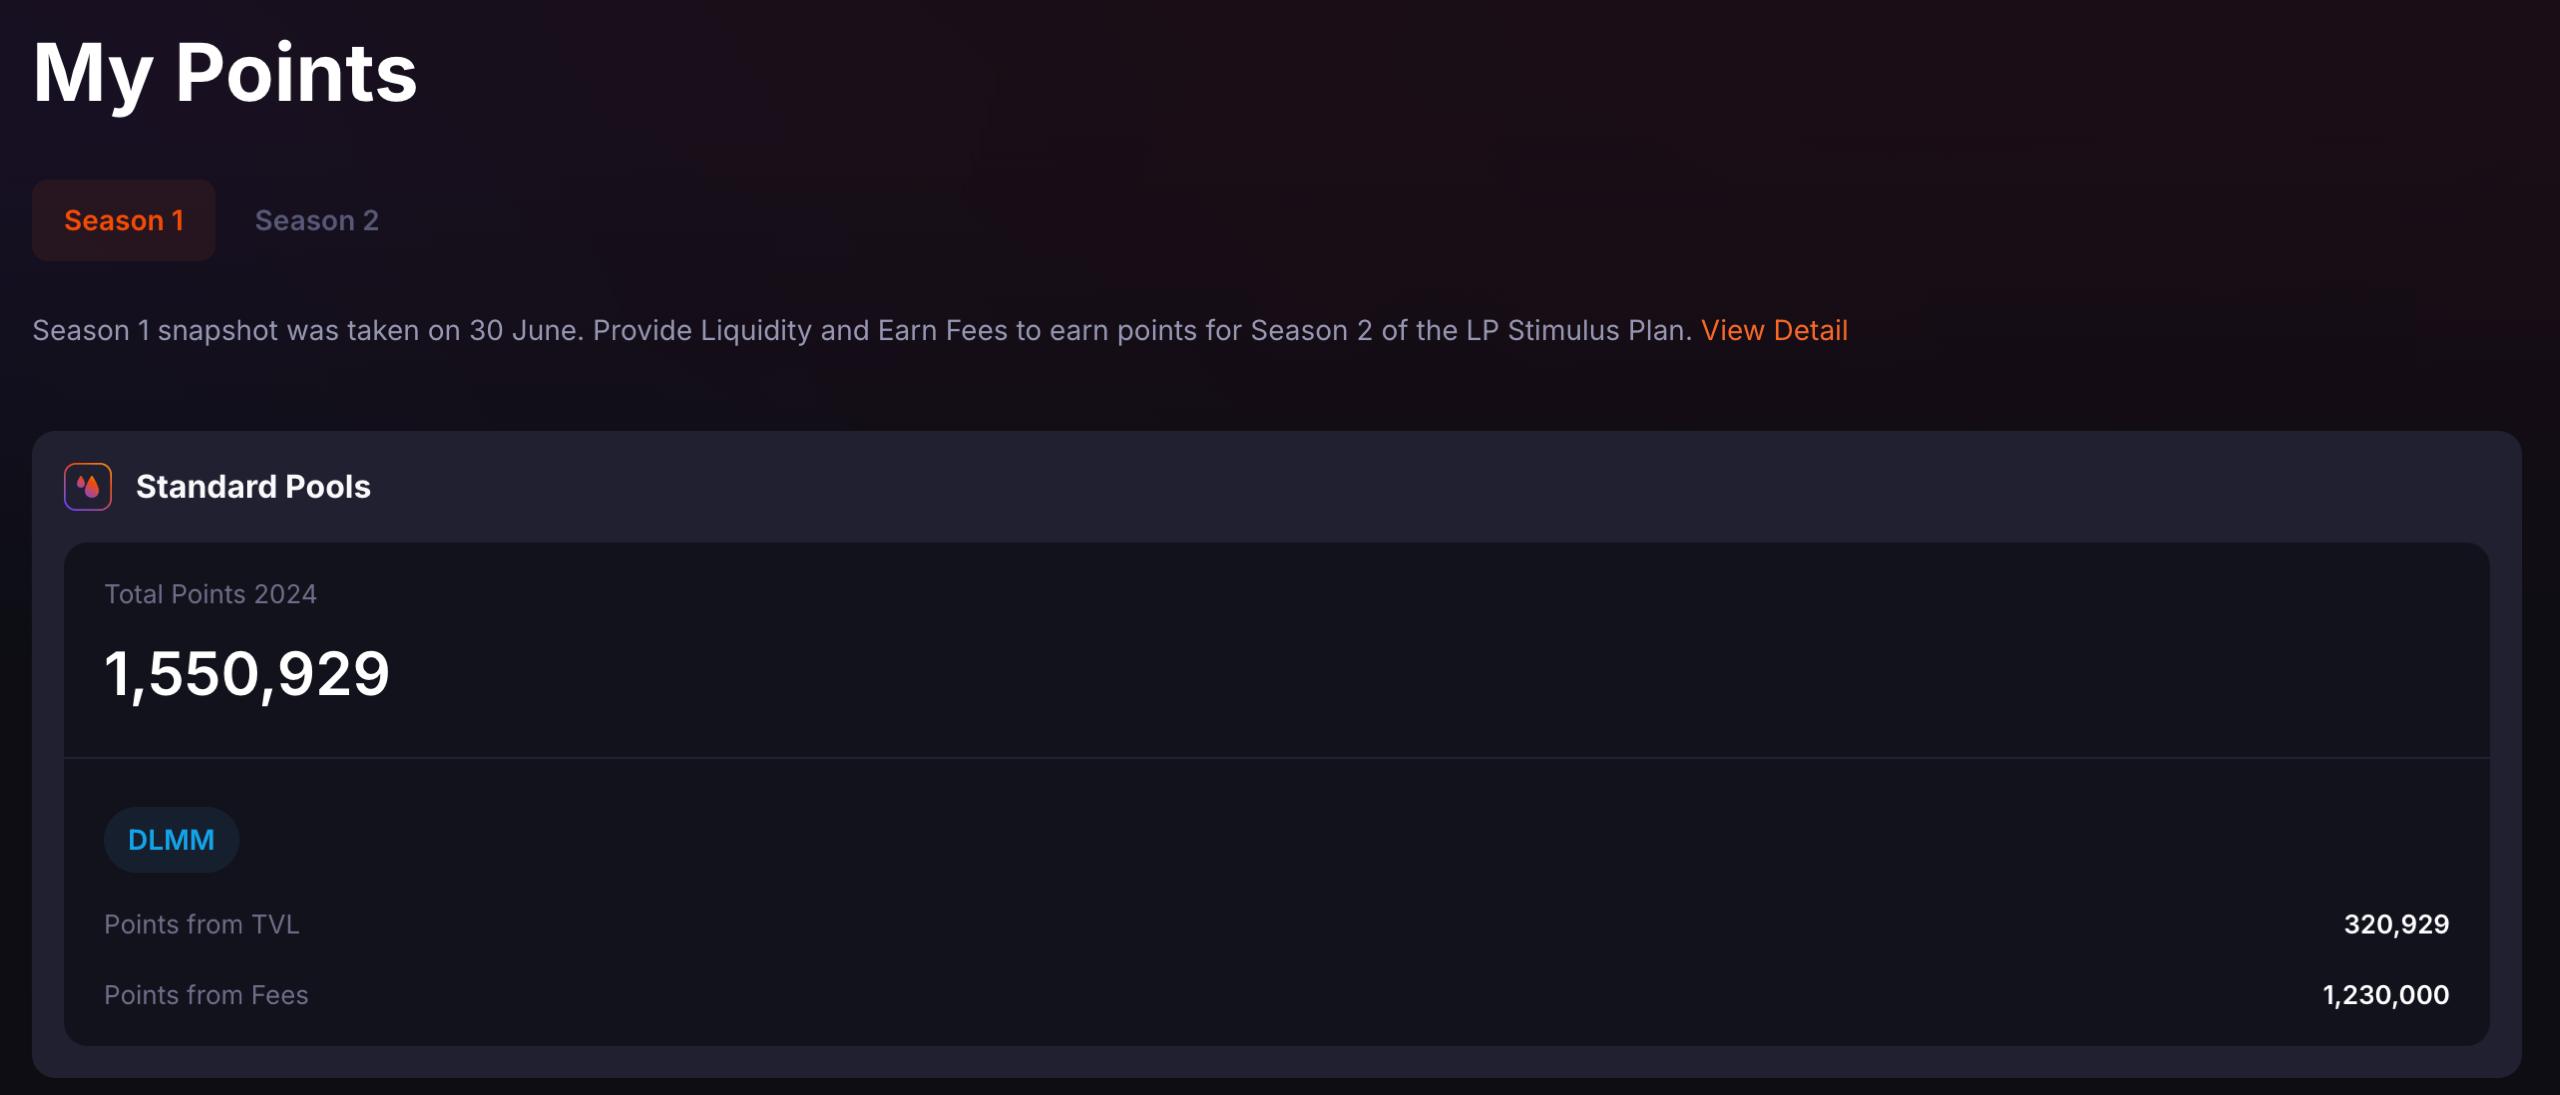Image resolution: width=2560 pixels, height=1095 pixels.
Task: Open the View Detail link
Action: pyautogui.click(x=1774, y=331)
